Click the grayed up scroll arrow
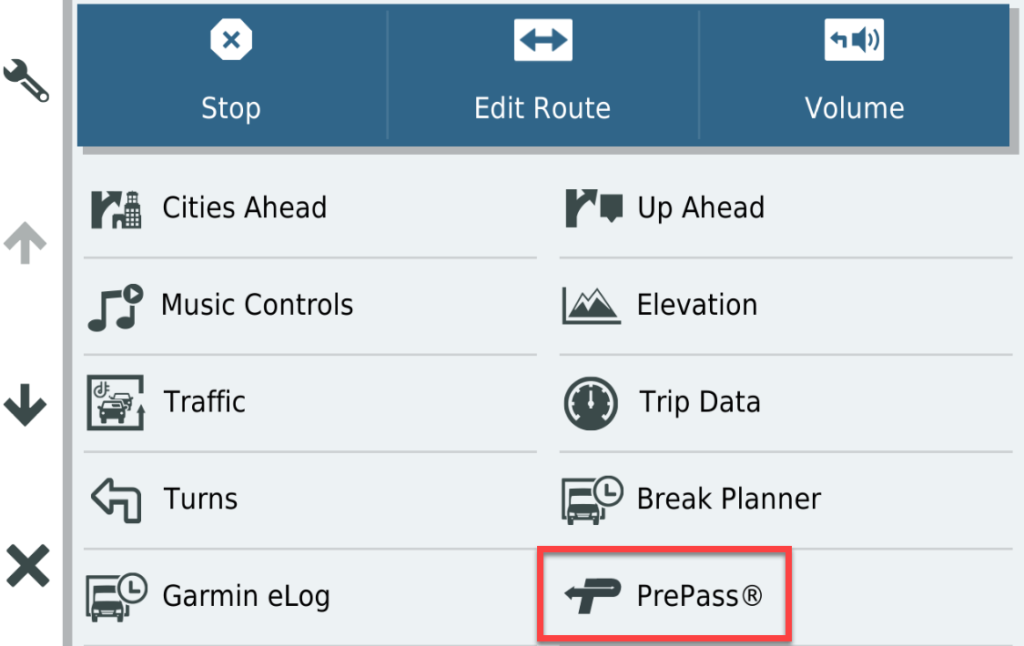 coord(25,240)
